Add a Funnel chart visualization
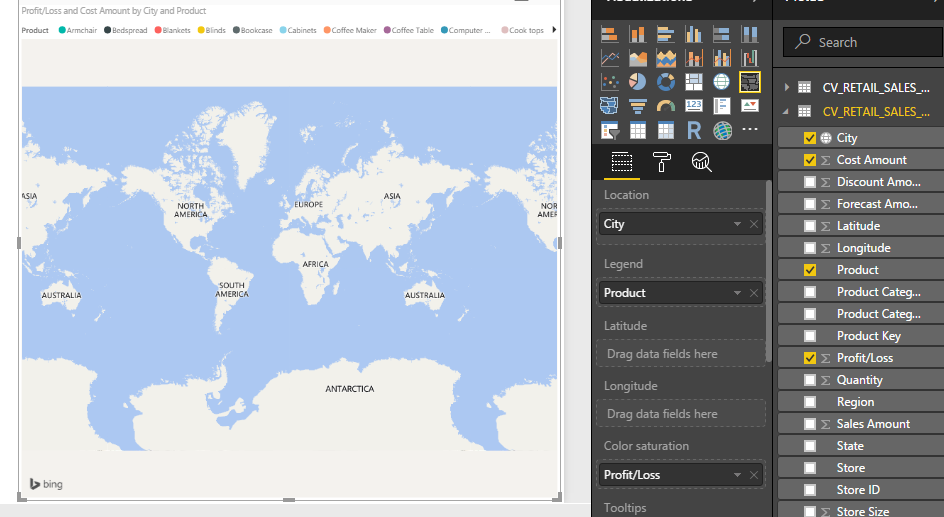 [x=638, y=106]
